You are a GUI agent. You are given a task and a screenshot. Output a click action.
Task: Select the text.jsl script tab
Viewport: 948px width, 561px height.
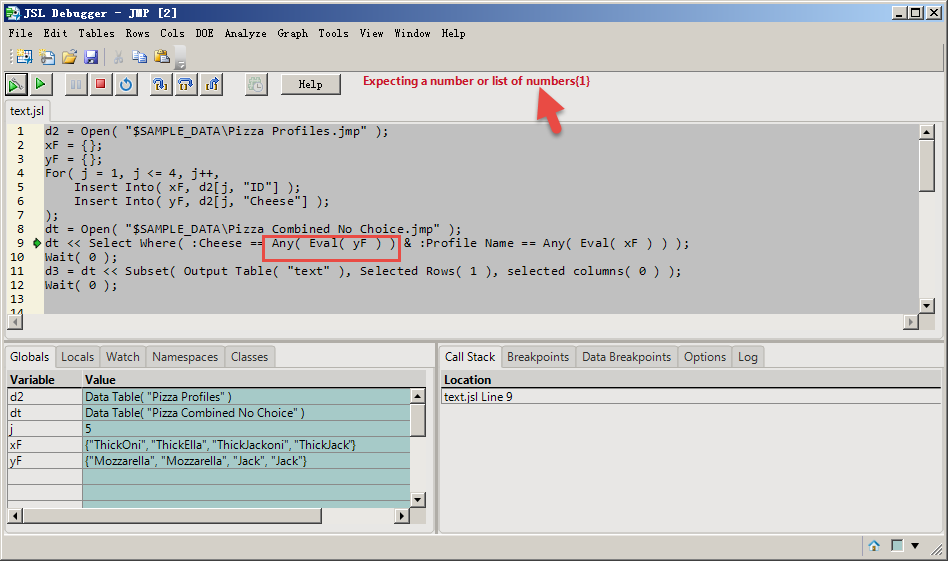tap(27, 111)
